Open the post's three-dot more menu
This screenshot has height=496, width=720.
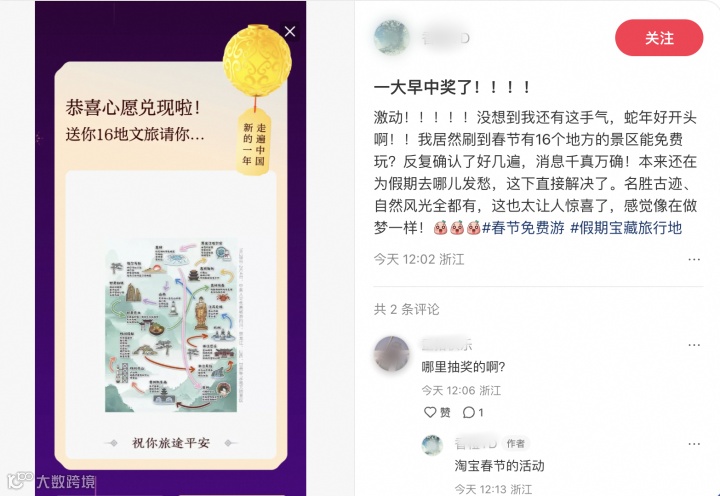click(694, 259)
